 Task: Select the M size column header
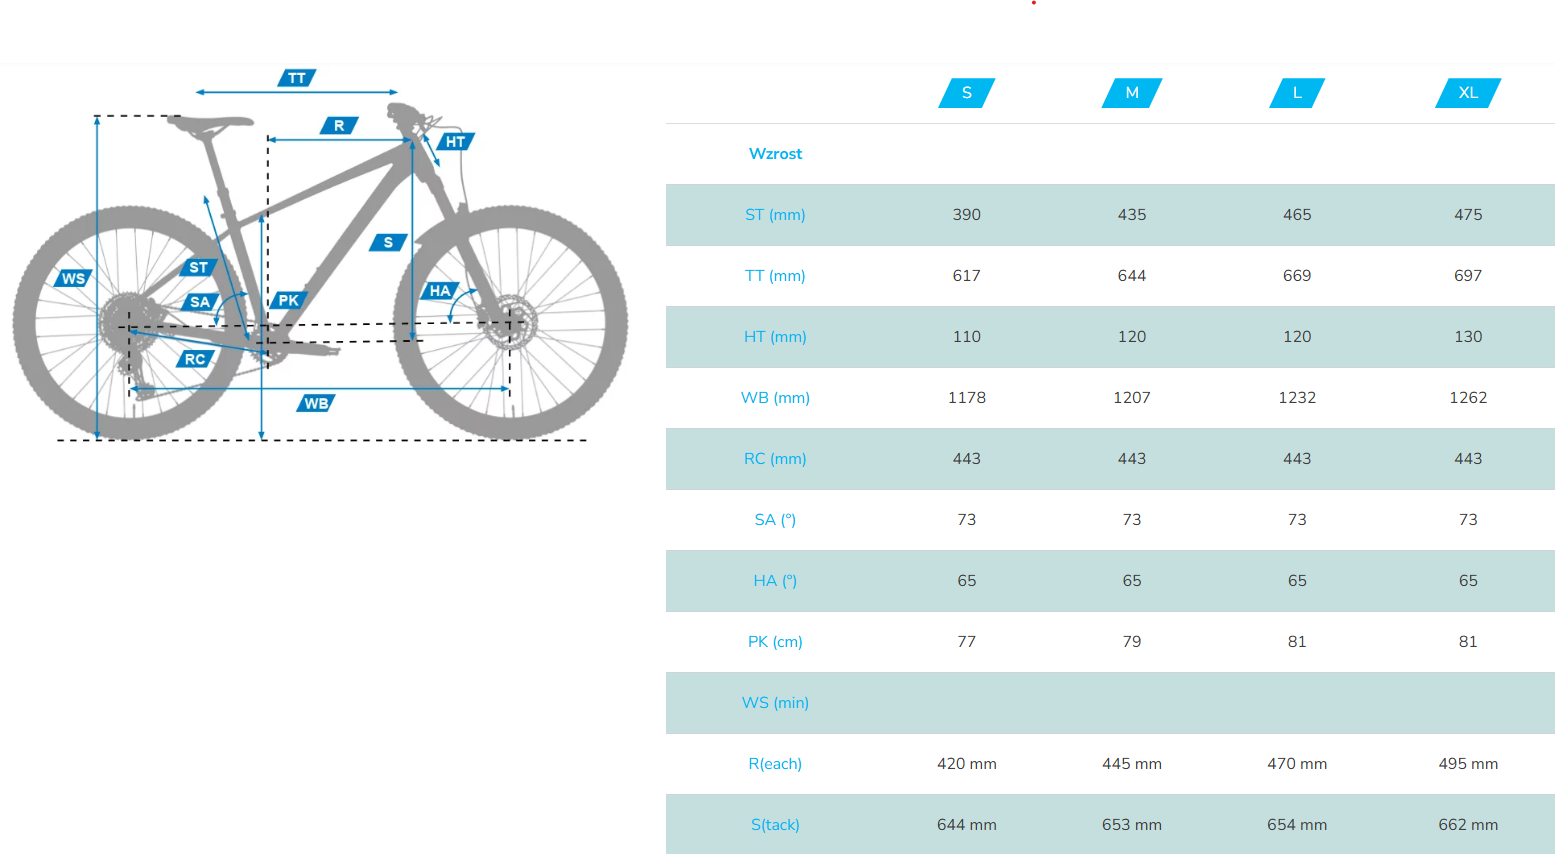click(1132, 93)
